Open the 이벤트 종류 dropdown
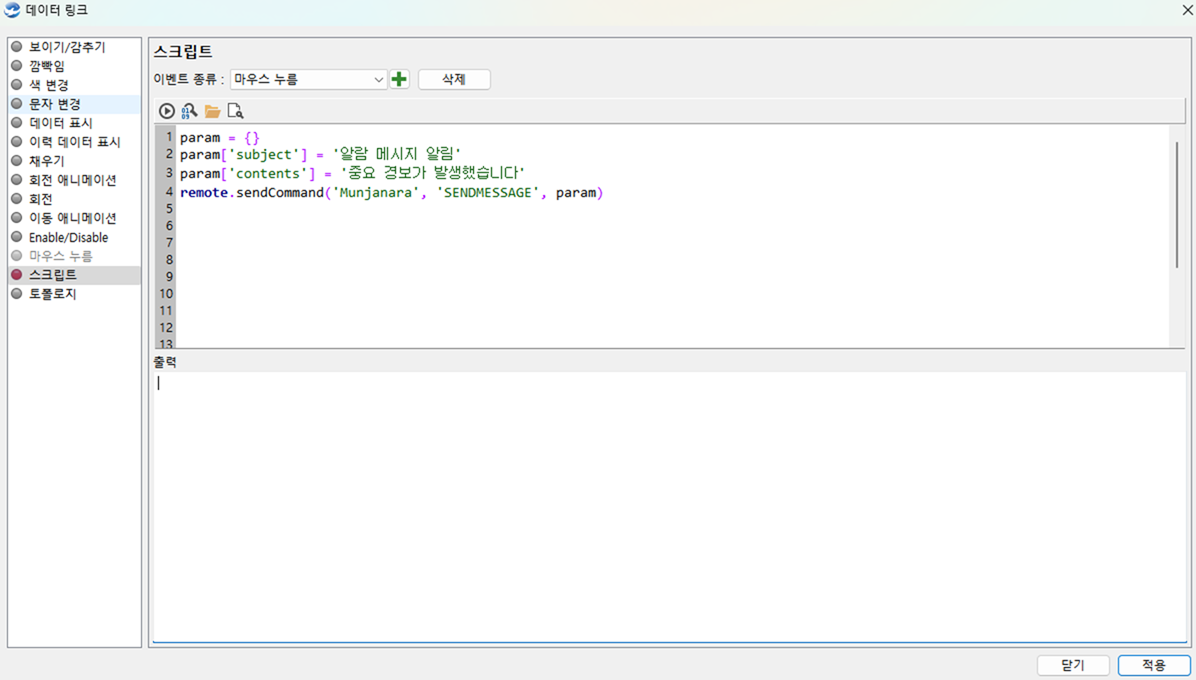 click(x=308, y=79)
